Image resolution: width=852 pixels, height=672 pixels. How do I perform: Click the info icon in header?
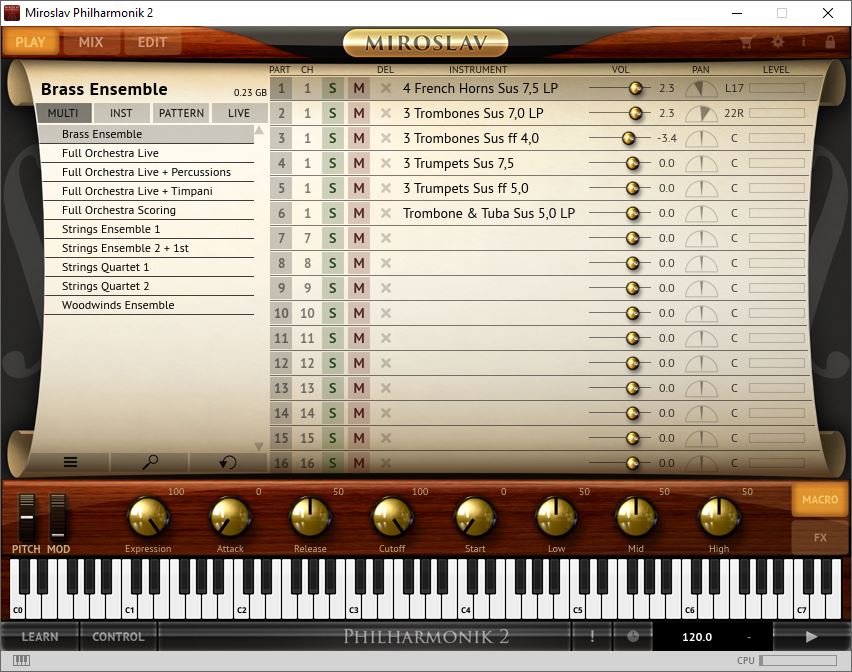(x=804, y=42)
